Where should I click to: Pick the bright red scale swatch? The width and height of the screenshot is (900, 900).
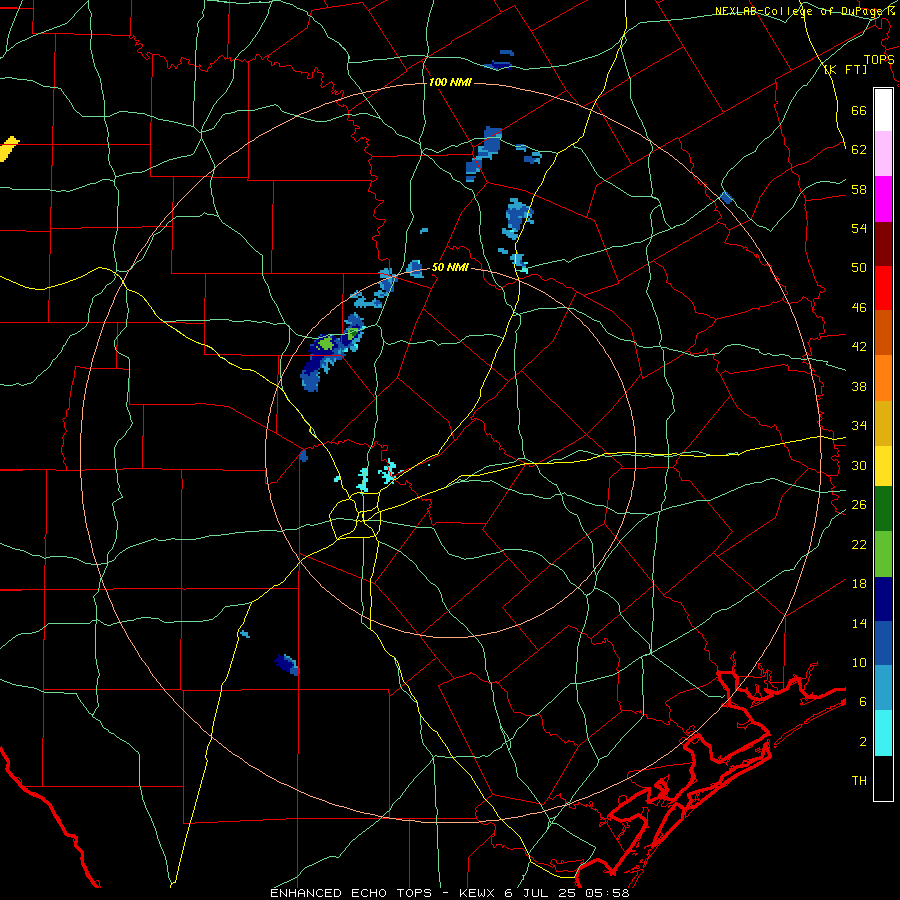883,288
